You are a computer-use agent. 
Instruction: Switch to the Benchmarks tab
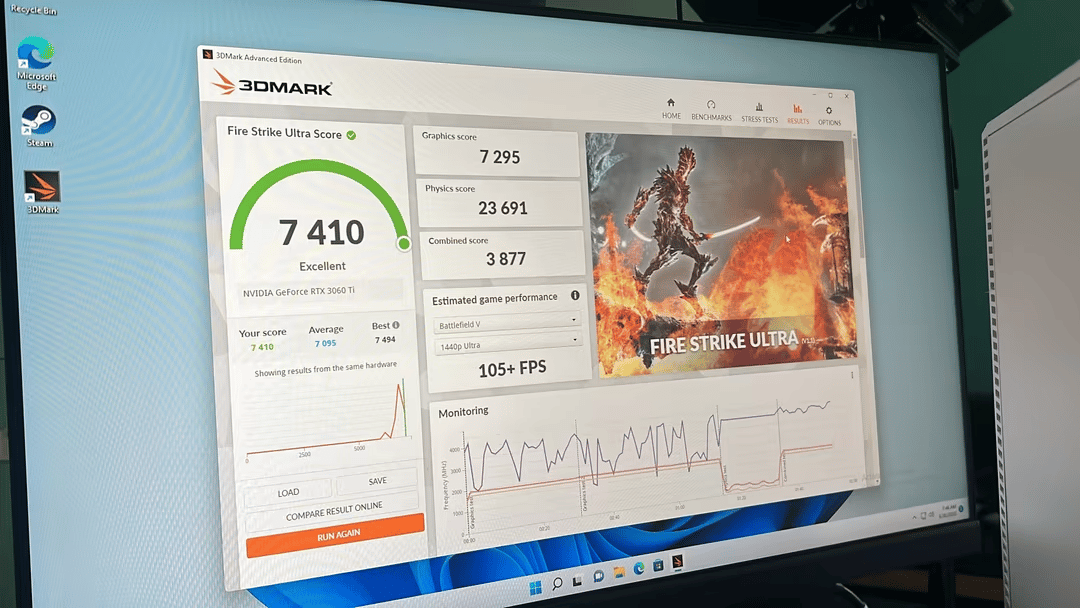click(711, 111)
